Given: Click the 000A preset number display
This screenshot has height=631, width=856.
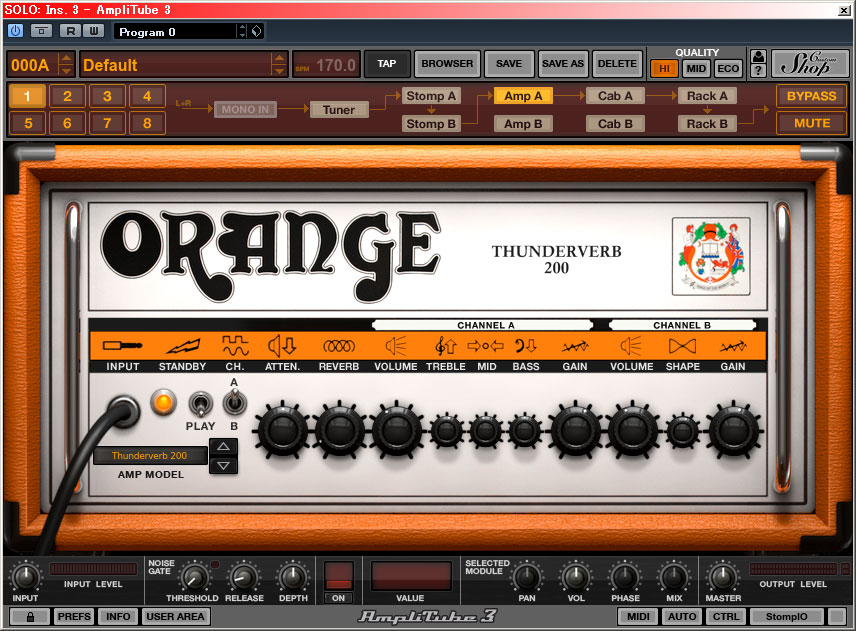Looking at the screenshot, I should click(x=32, y=65).
